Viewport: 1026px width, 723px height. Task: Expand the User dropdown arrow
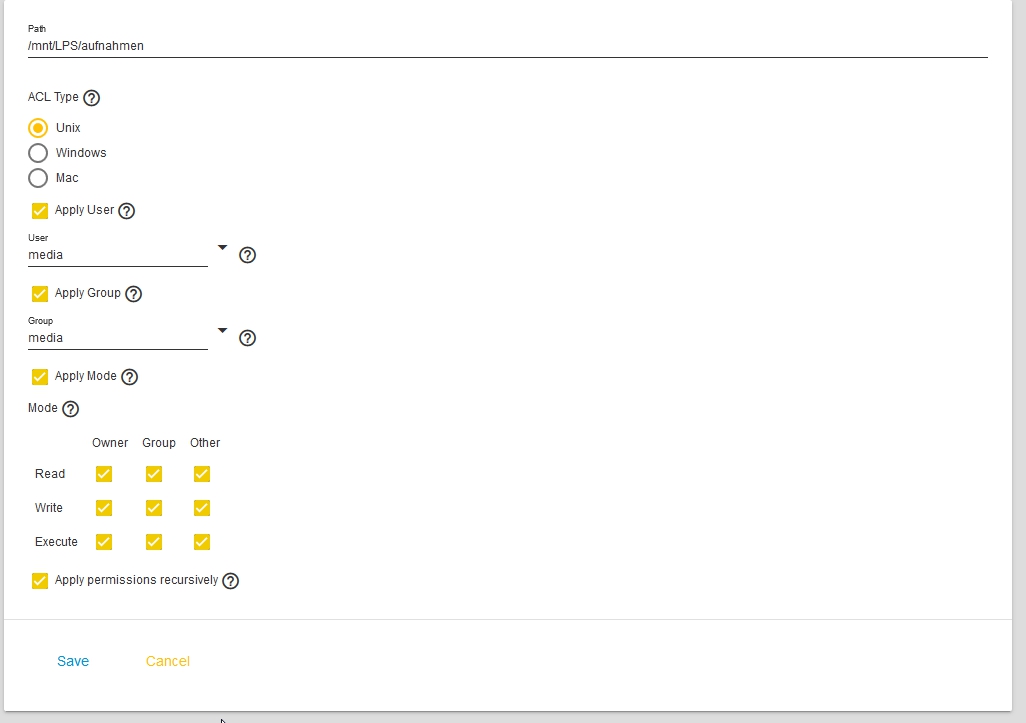[x=222, y=247]
